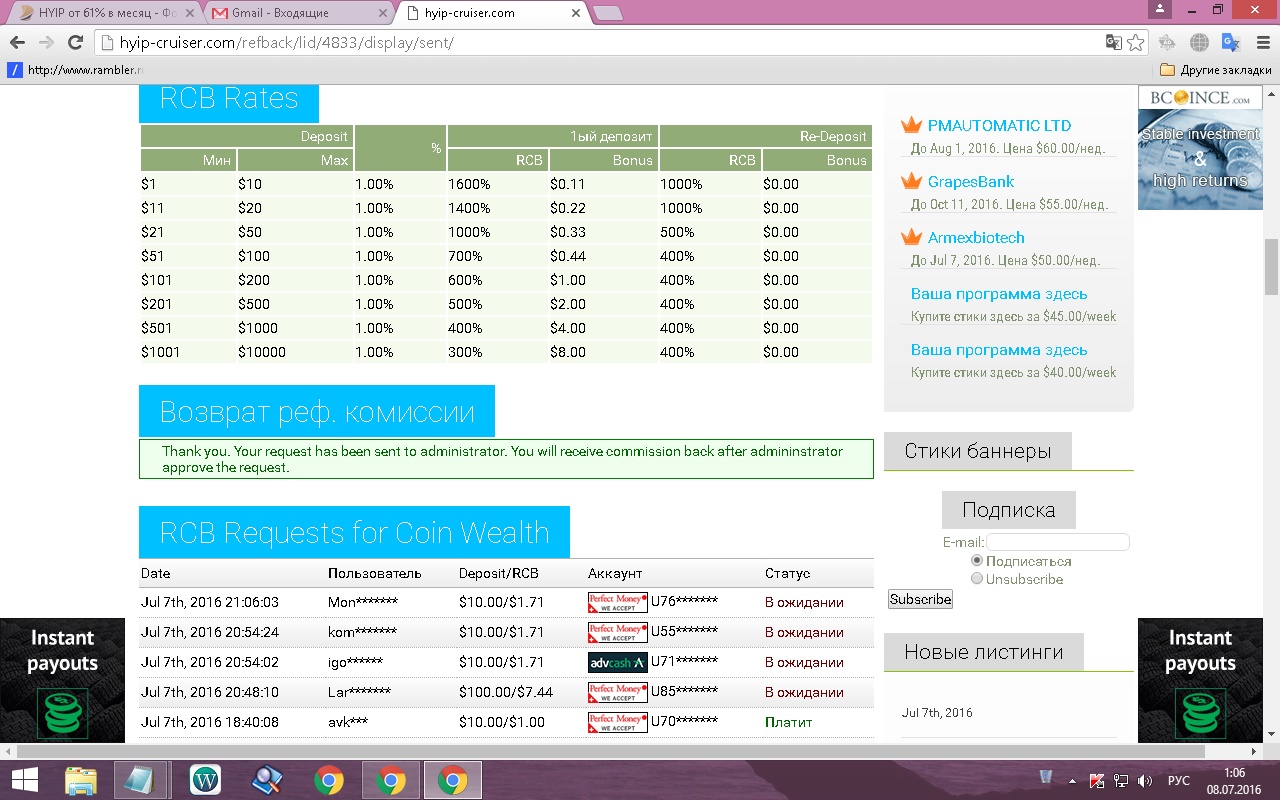Switch input language from РУС
The image size is (1280, 800).
(1179, 780)
